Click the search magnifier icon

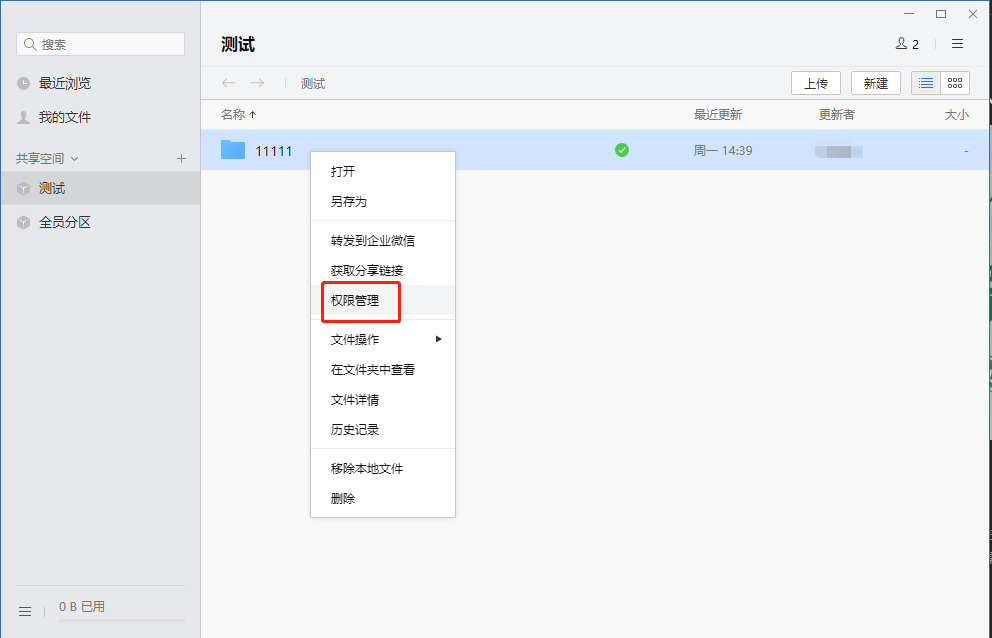pos(29,44)
